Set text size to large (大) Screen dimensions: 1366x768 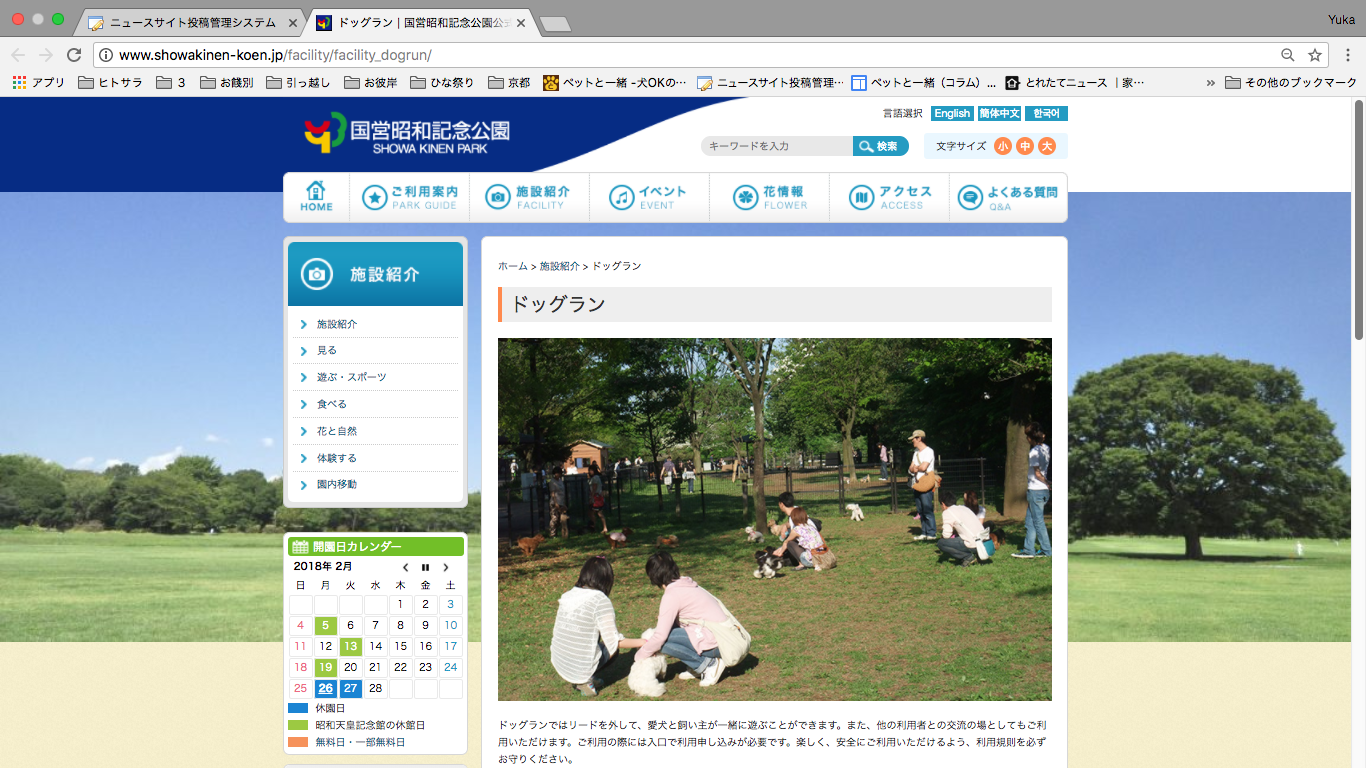pos(1047,147)
